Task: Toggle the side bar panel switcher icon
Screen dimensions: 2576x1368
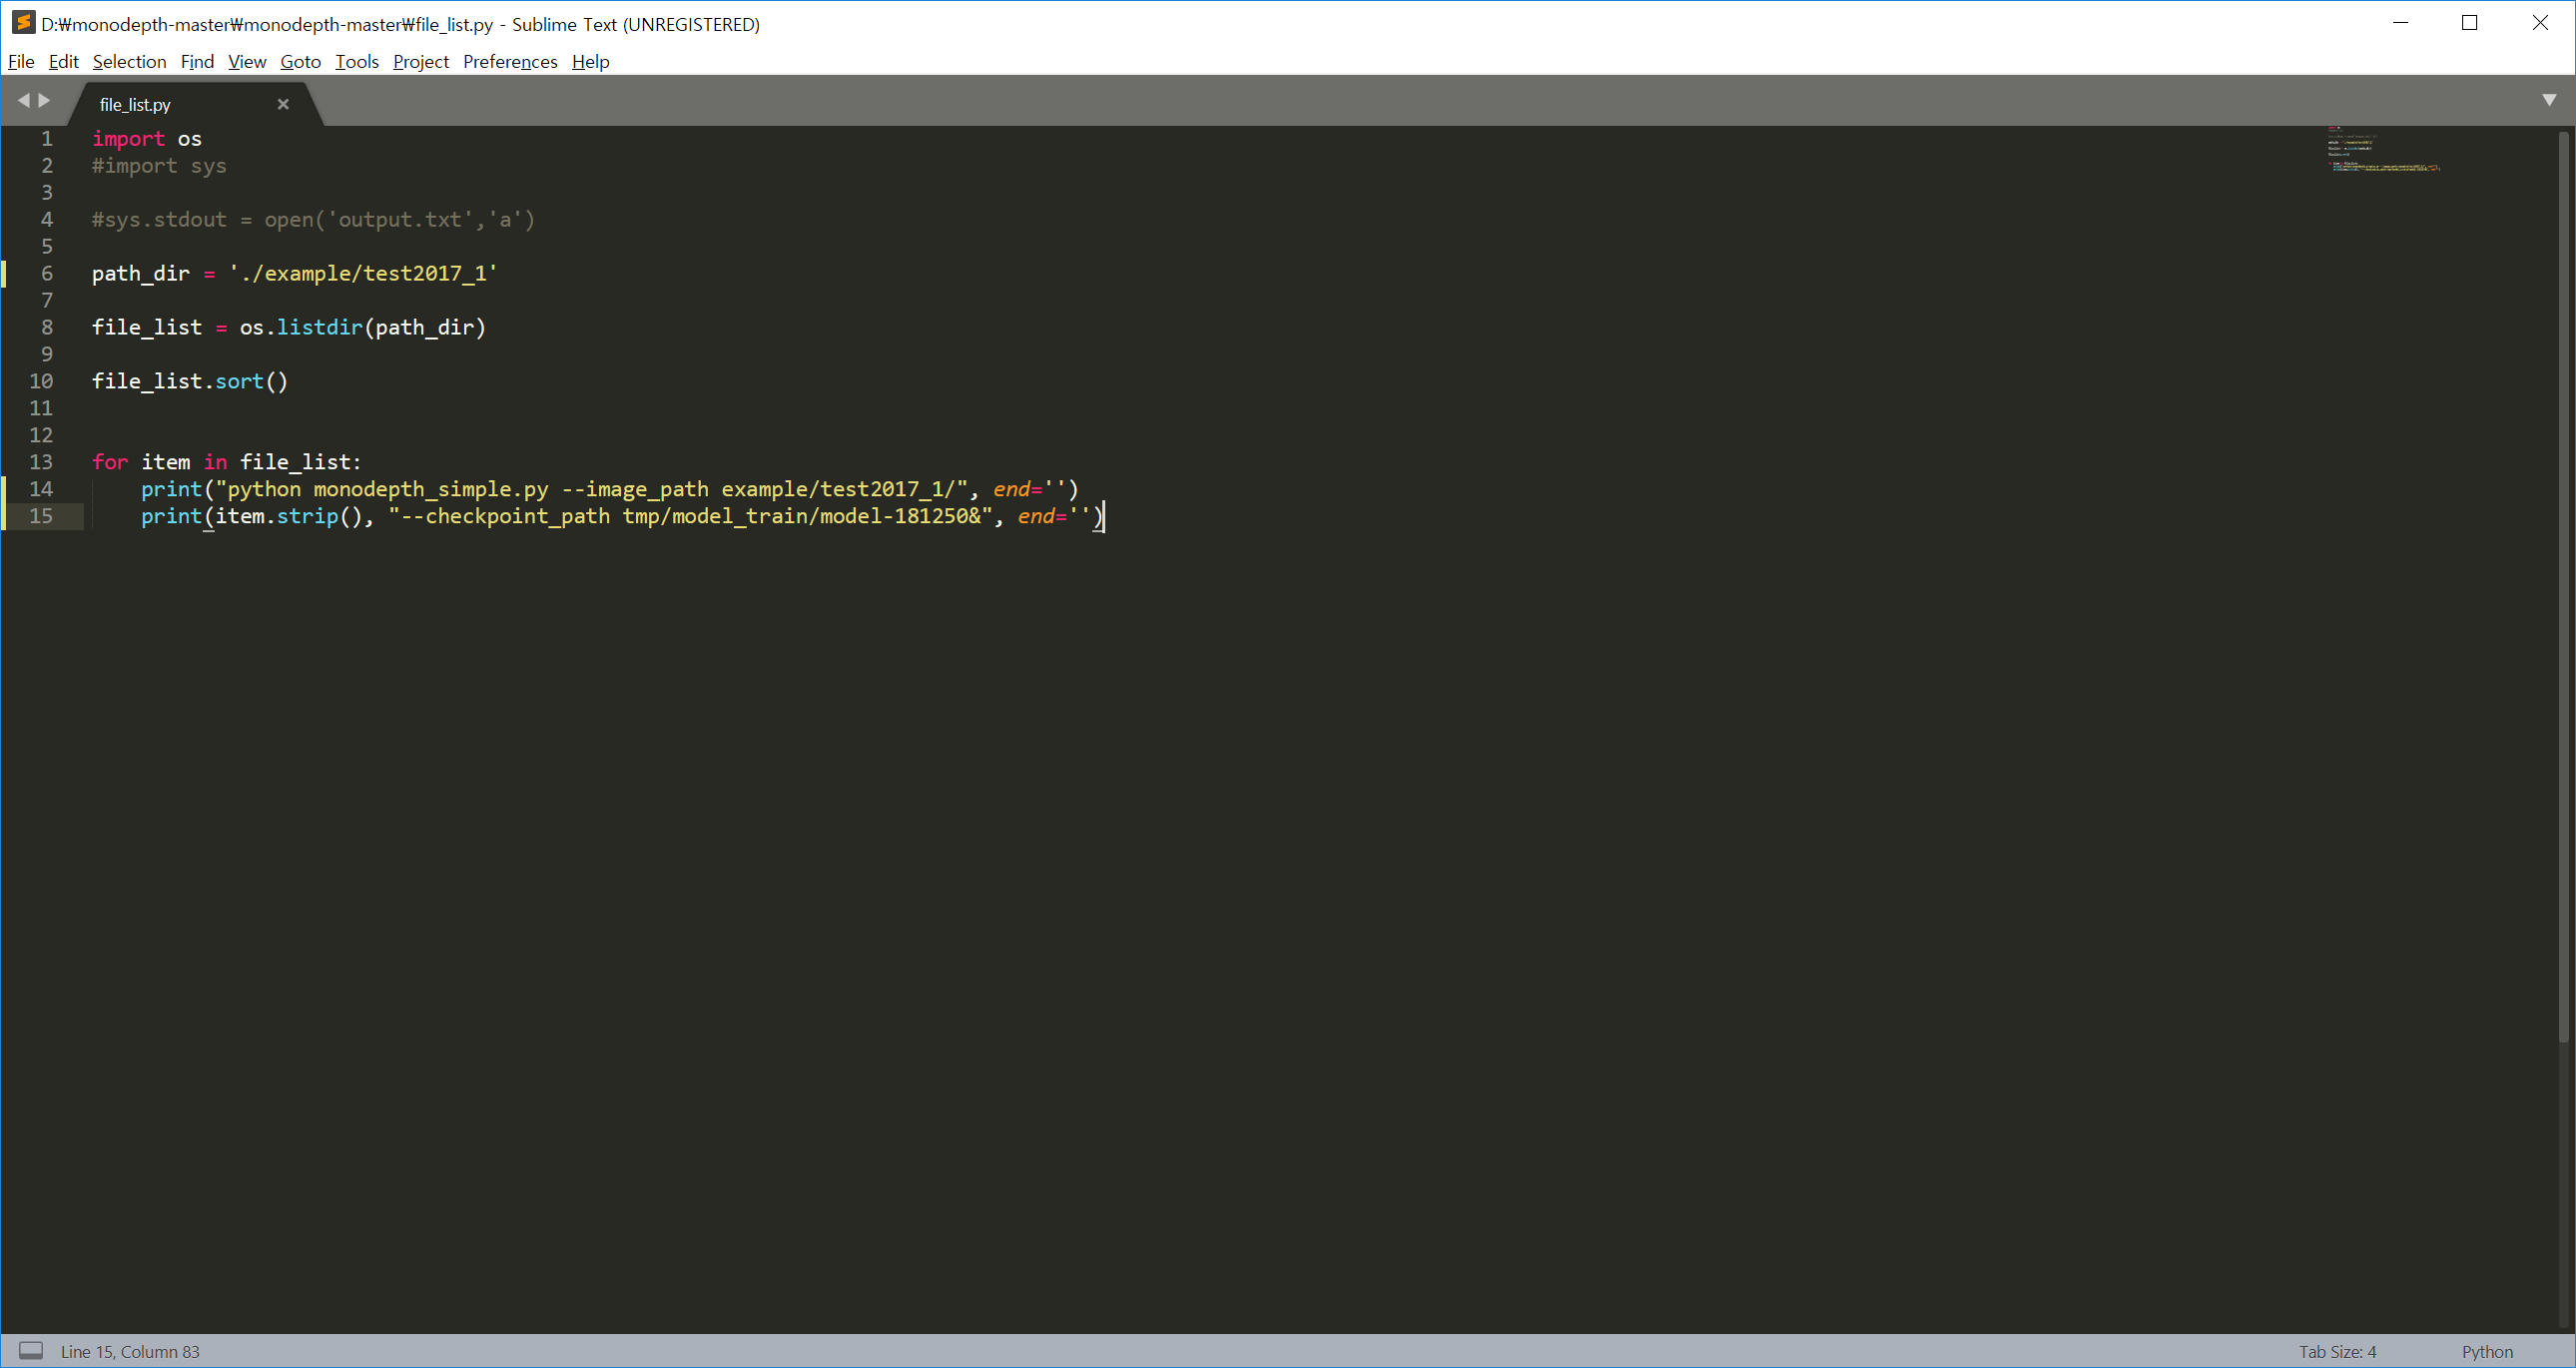Action: (x=31, y=1351)
